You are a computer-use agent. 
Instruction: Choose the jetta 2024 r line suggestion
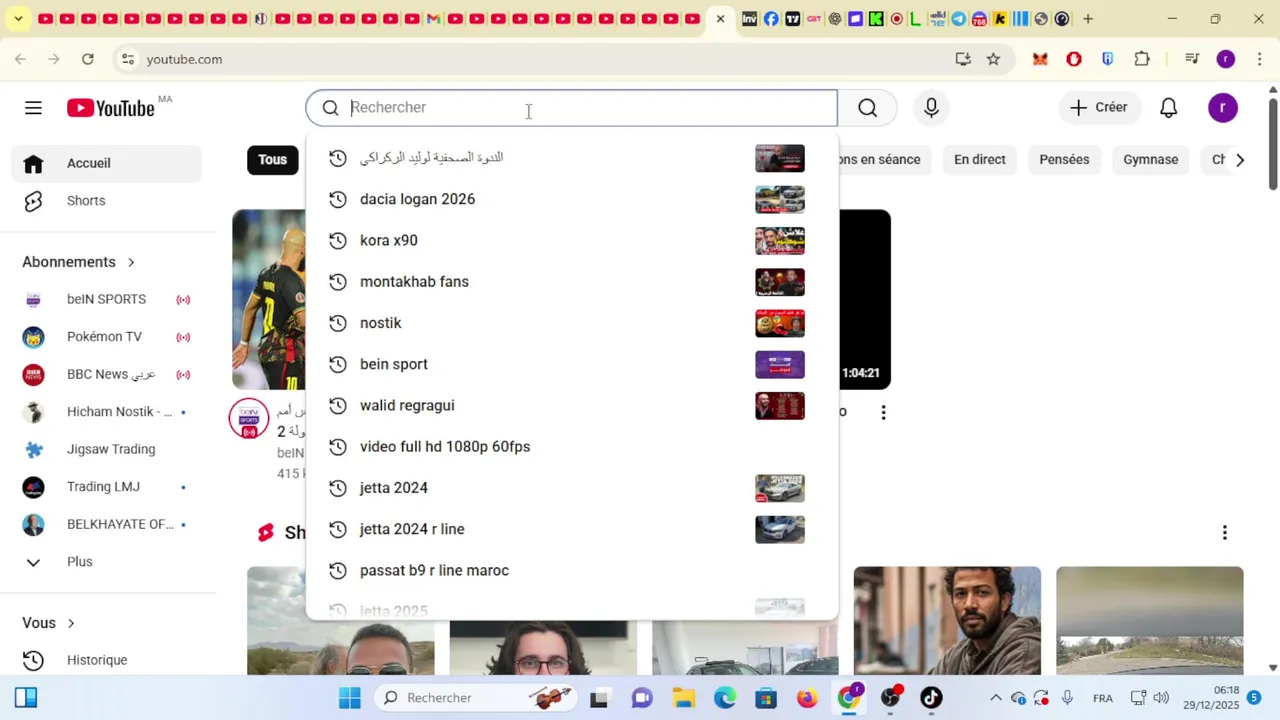point(571,529)
